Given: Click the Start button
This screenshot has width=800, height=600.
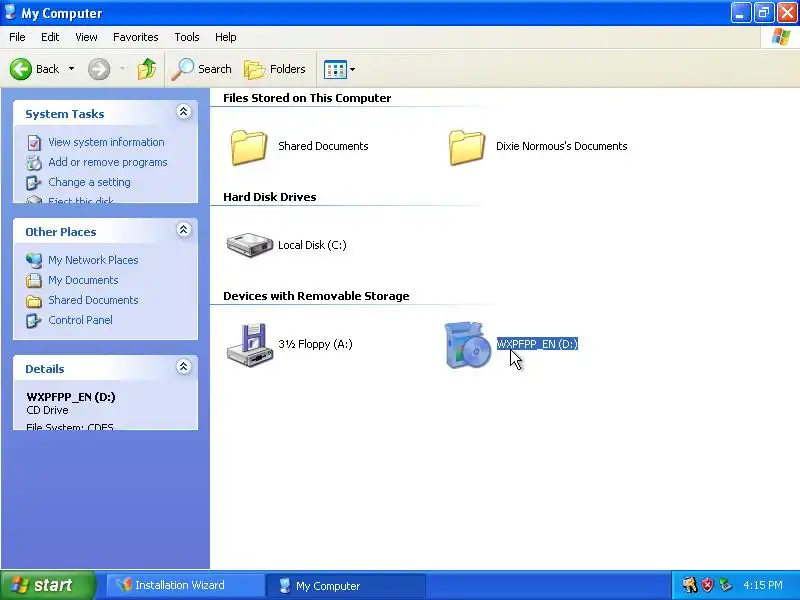Looking at the screenshot, I should [x=48, y=585].
